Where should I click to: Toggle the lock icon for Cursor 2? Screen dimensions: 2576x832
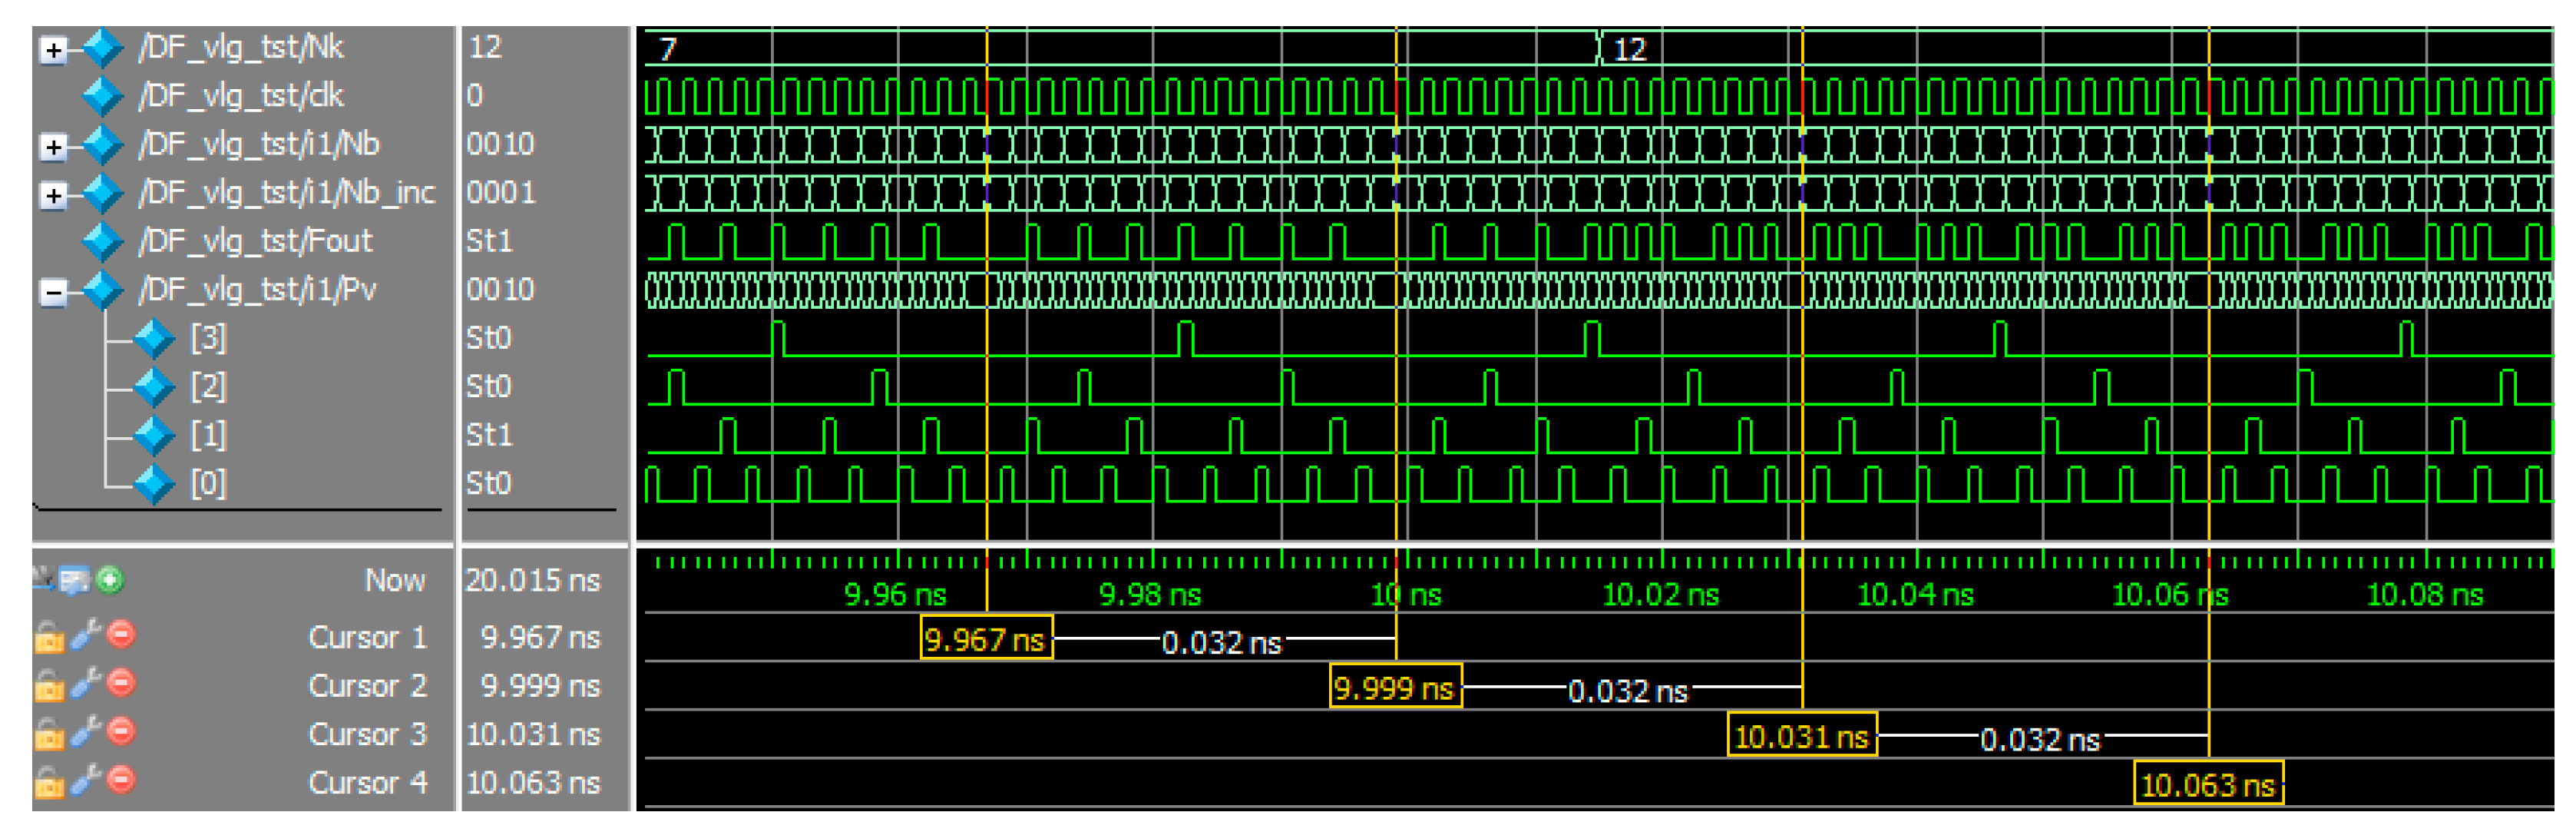coord(49,686)
